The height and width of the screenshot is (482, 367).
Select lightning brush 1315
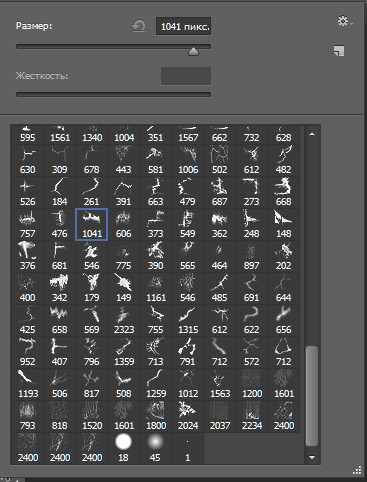188,321
